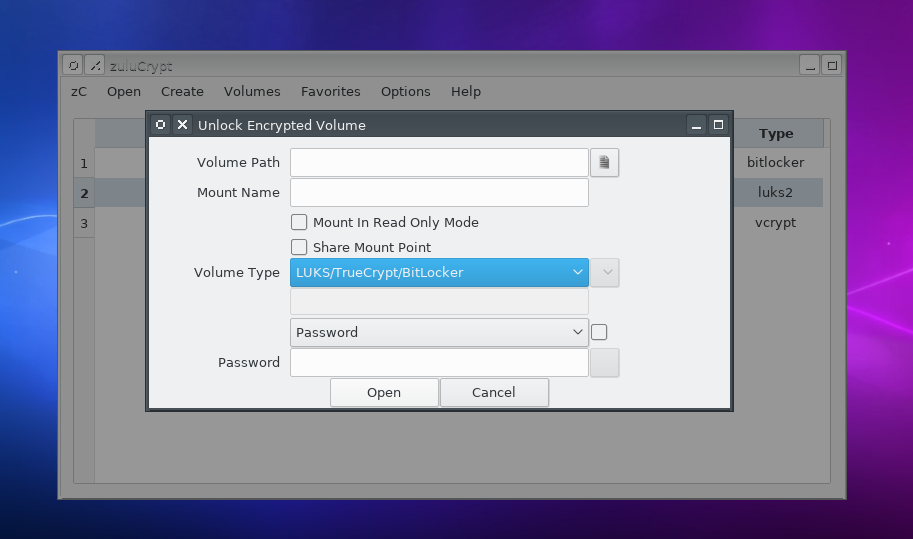Minimize the Unlock Encrypted Volume dialog
This screenshot has height=539, width=913.
(696, 125)
